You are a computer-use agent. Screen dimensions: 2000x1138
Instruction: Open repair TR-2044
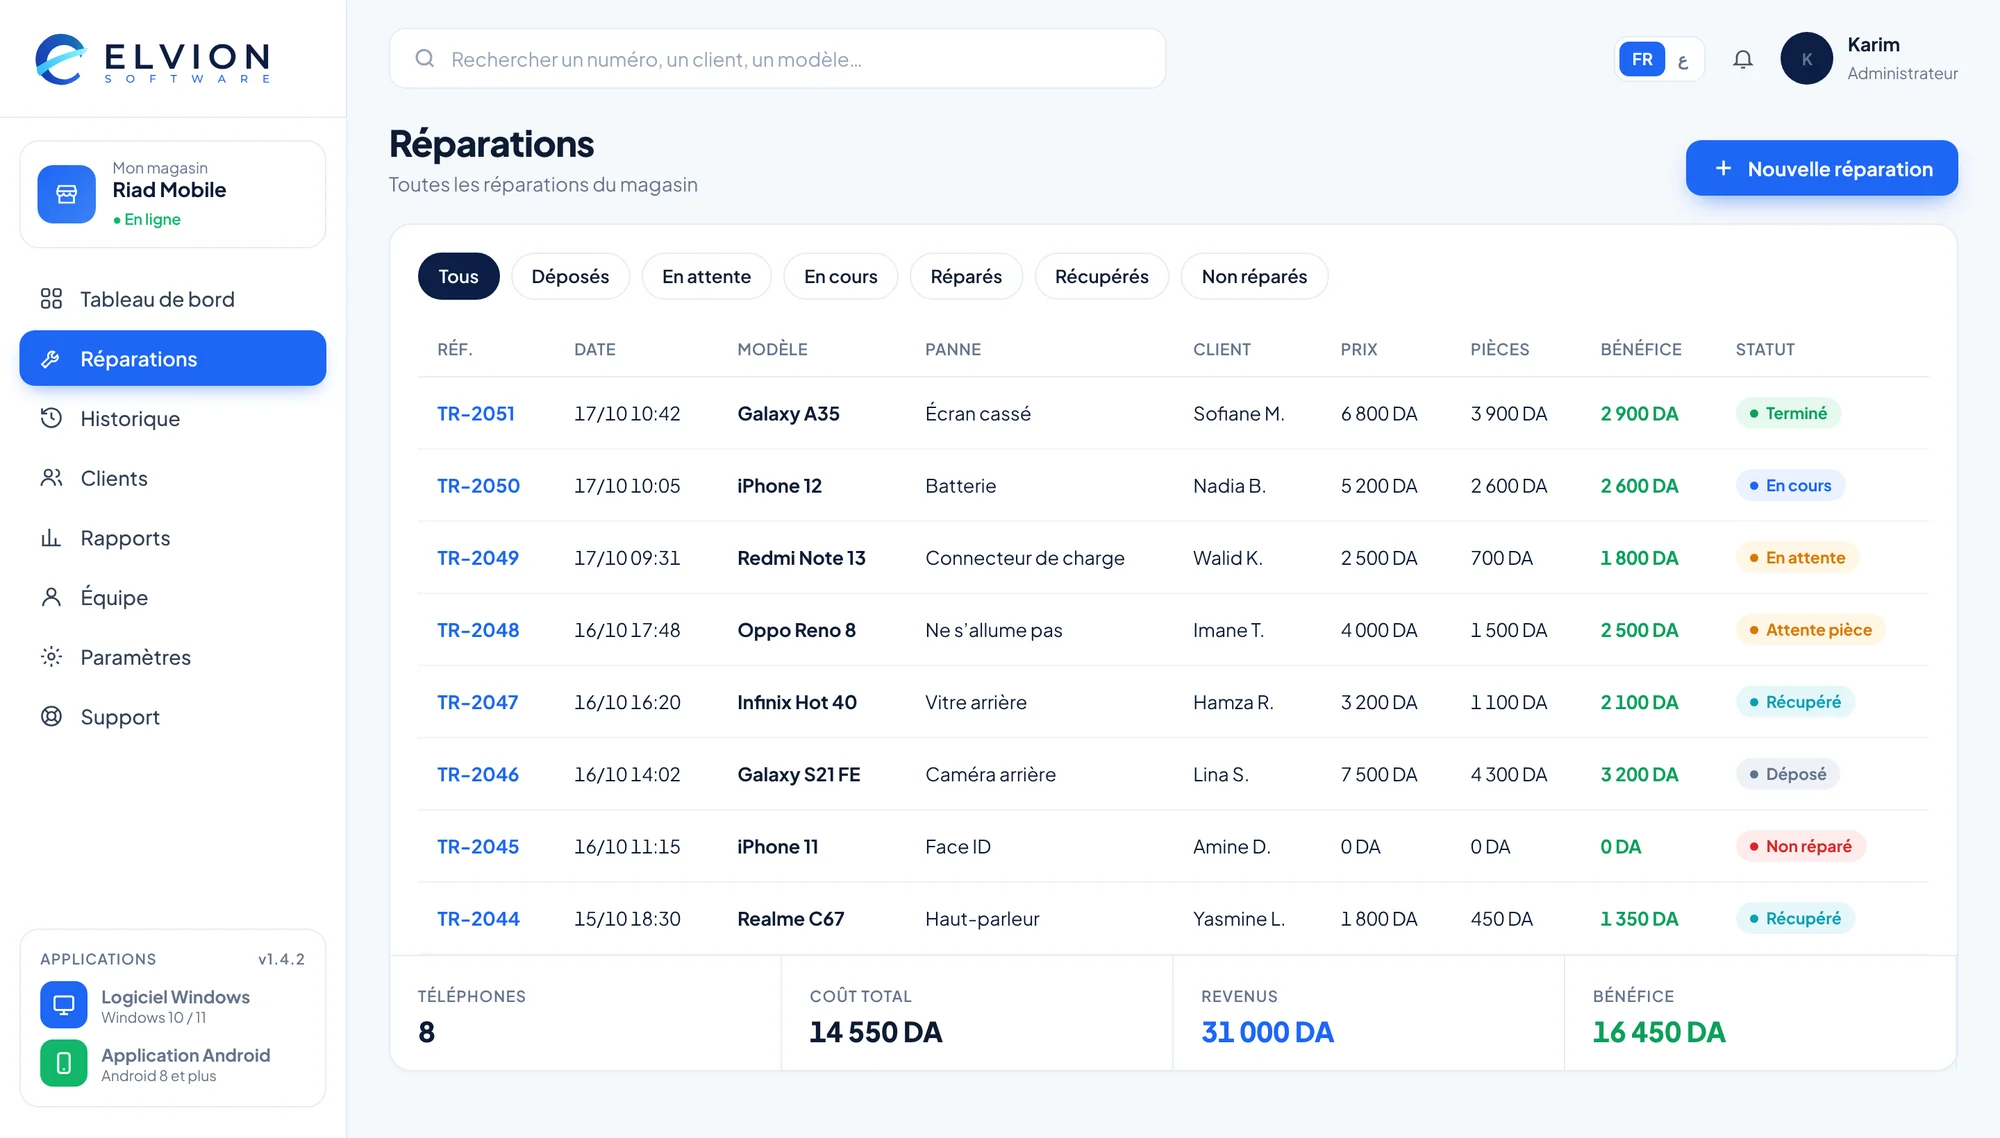click(x=478, y=918)
